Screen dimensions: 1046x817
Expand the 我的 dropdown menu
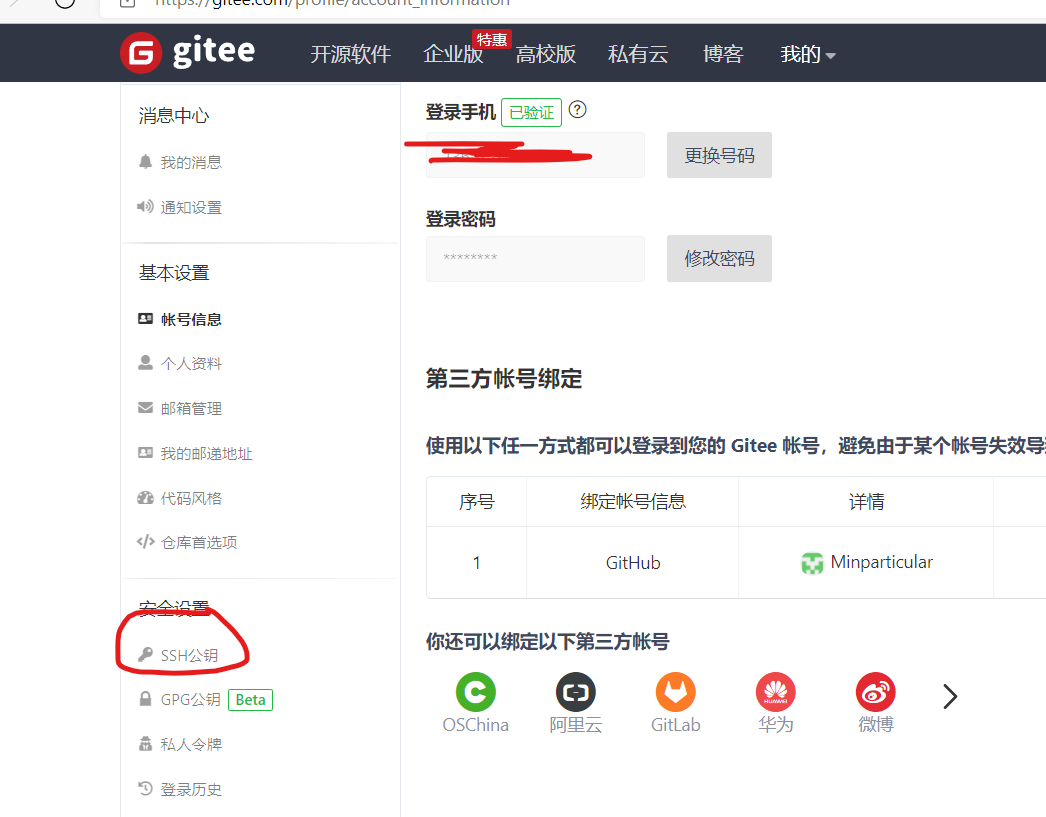807,54
